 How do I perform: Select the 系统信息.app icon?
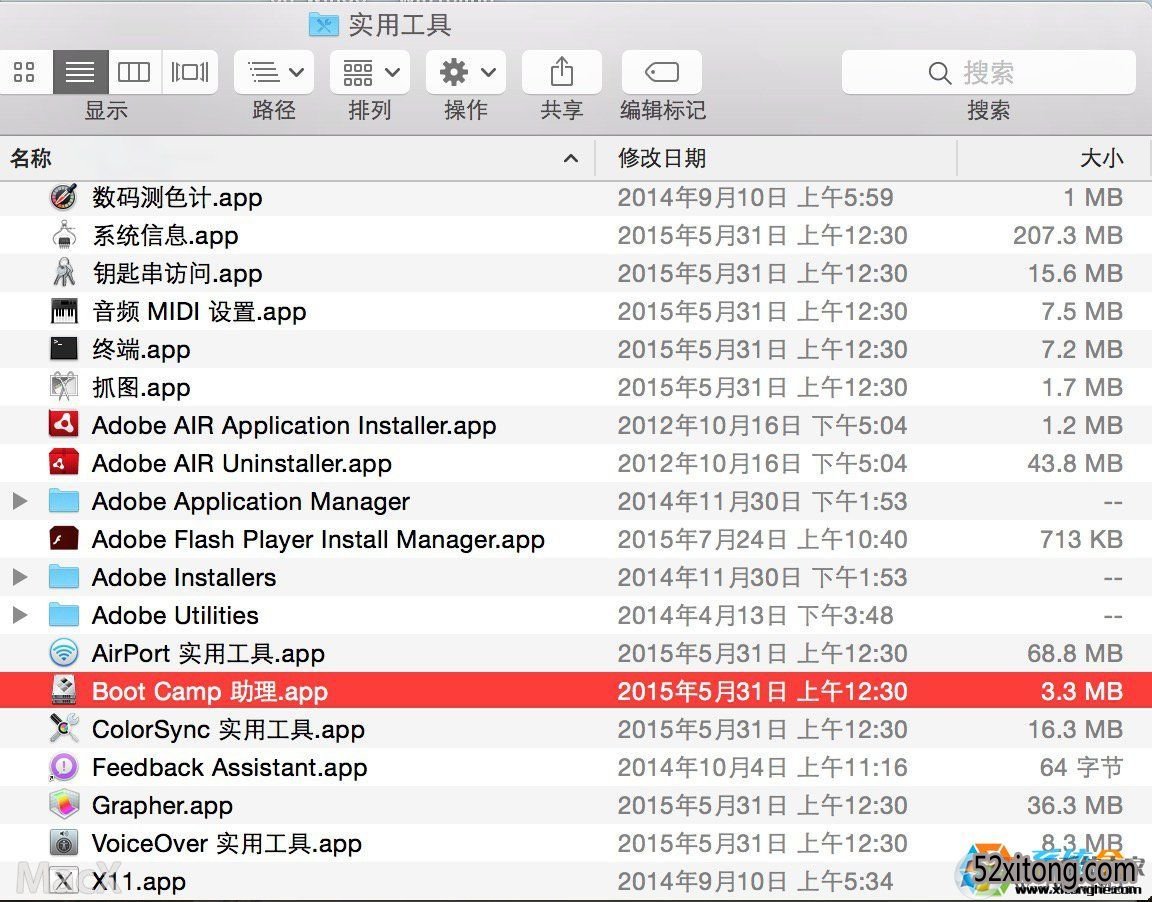pos(64,236)
